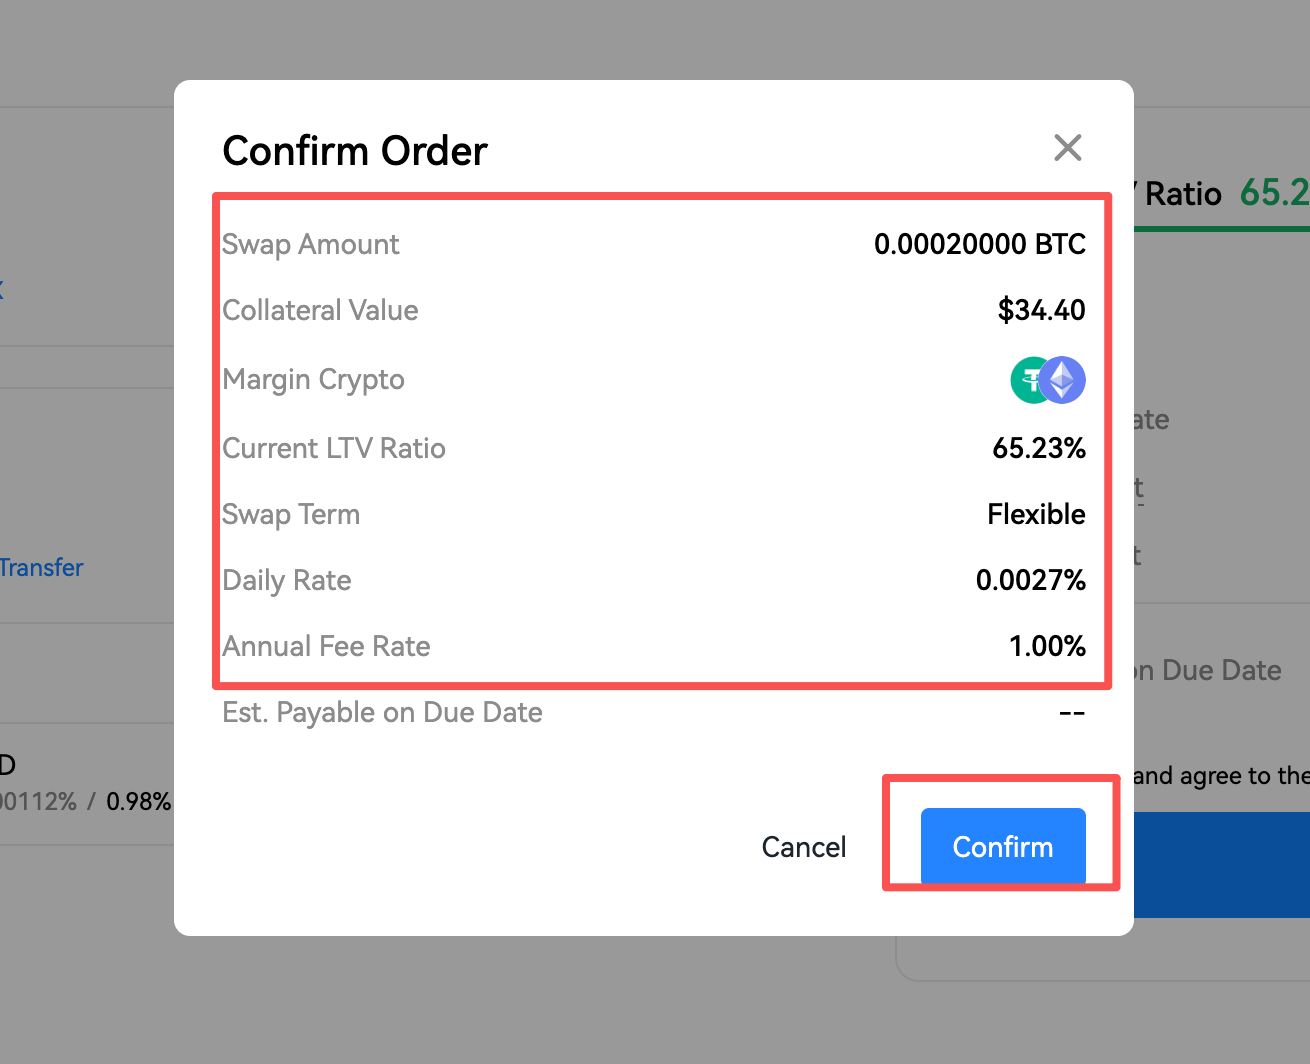Click the Ethereum margin crypto icon
Viewport: 1310px width, 1064px height.
(x=1063, y=380)
